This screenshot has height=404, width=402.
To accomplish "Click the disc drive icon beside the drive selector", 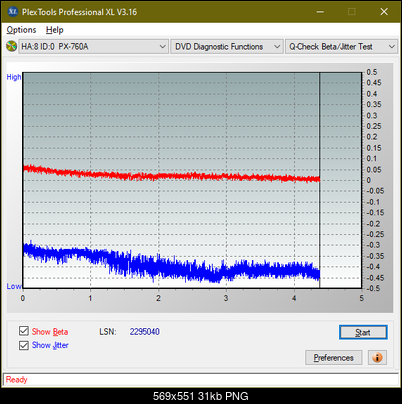I will click(11, 46).
